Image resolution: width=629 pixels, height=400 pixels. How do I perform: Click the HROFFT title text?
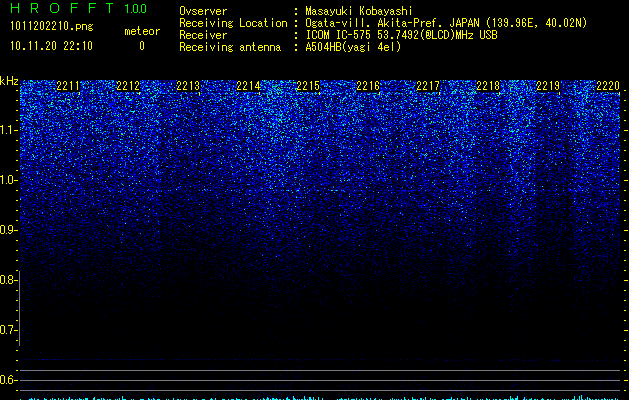(62, 8)
